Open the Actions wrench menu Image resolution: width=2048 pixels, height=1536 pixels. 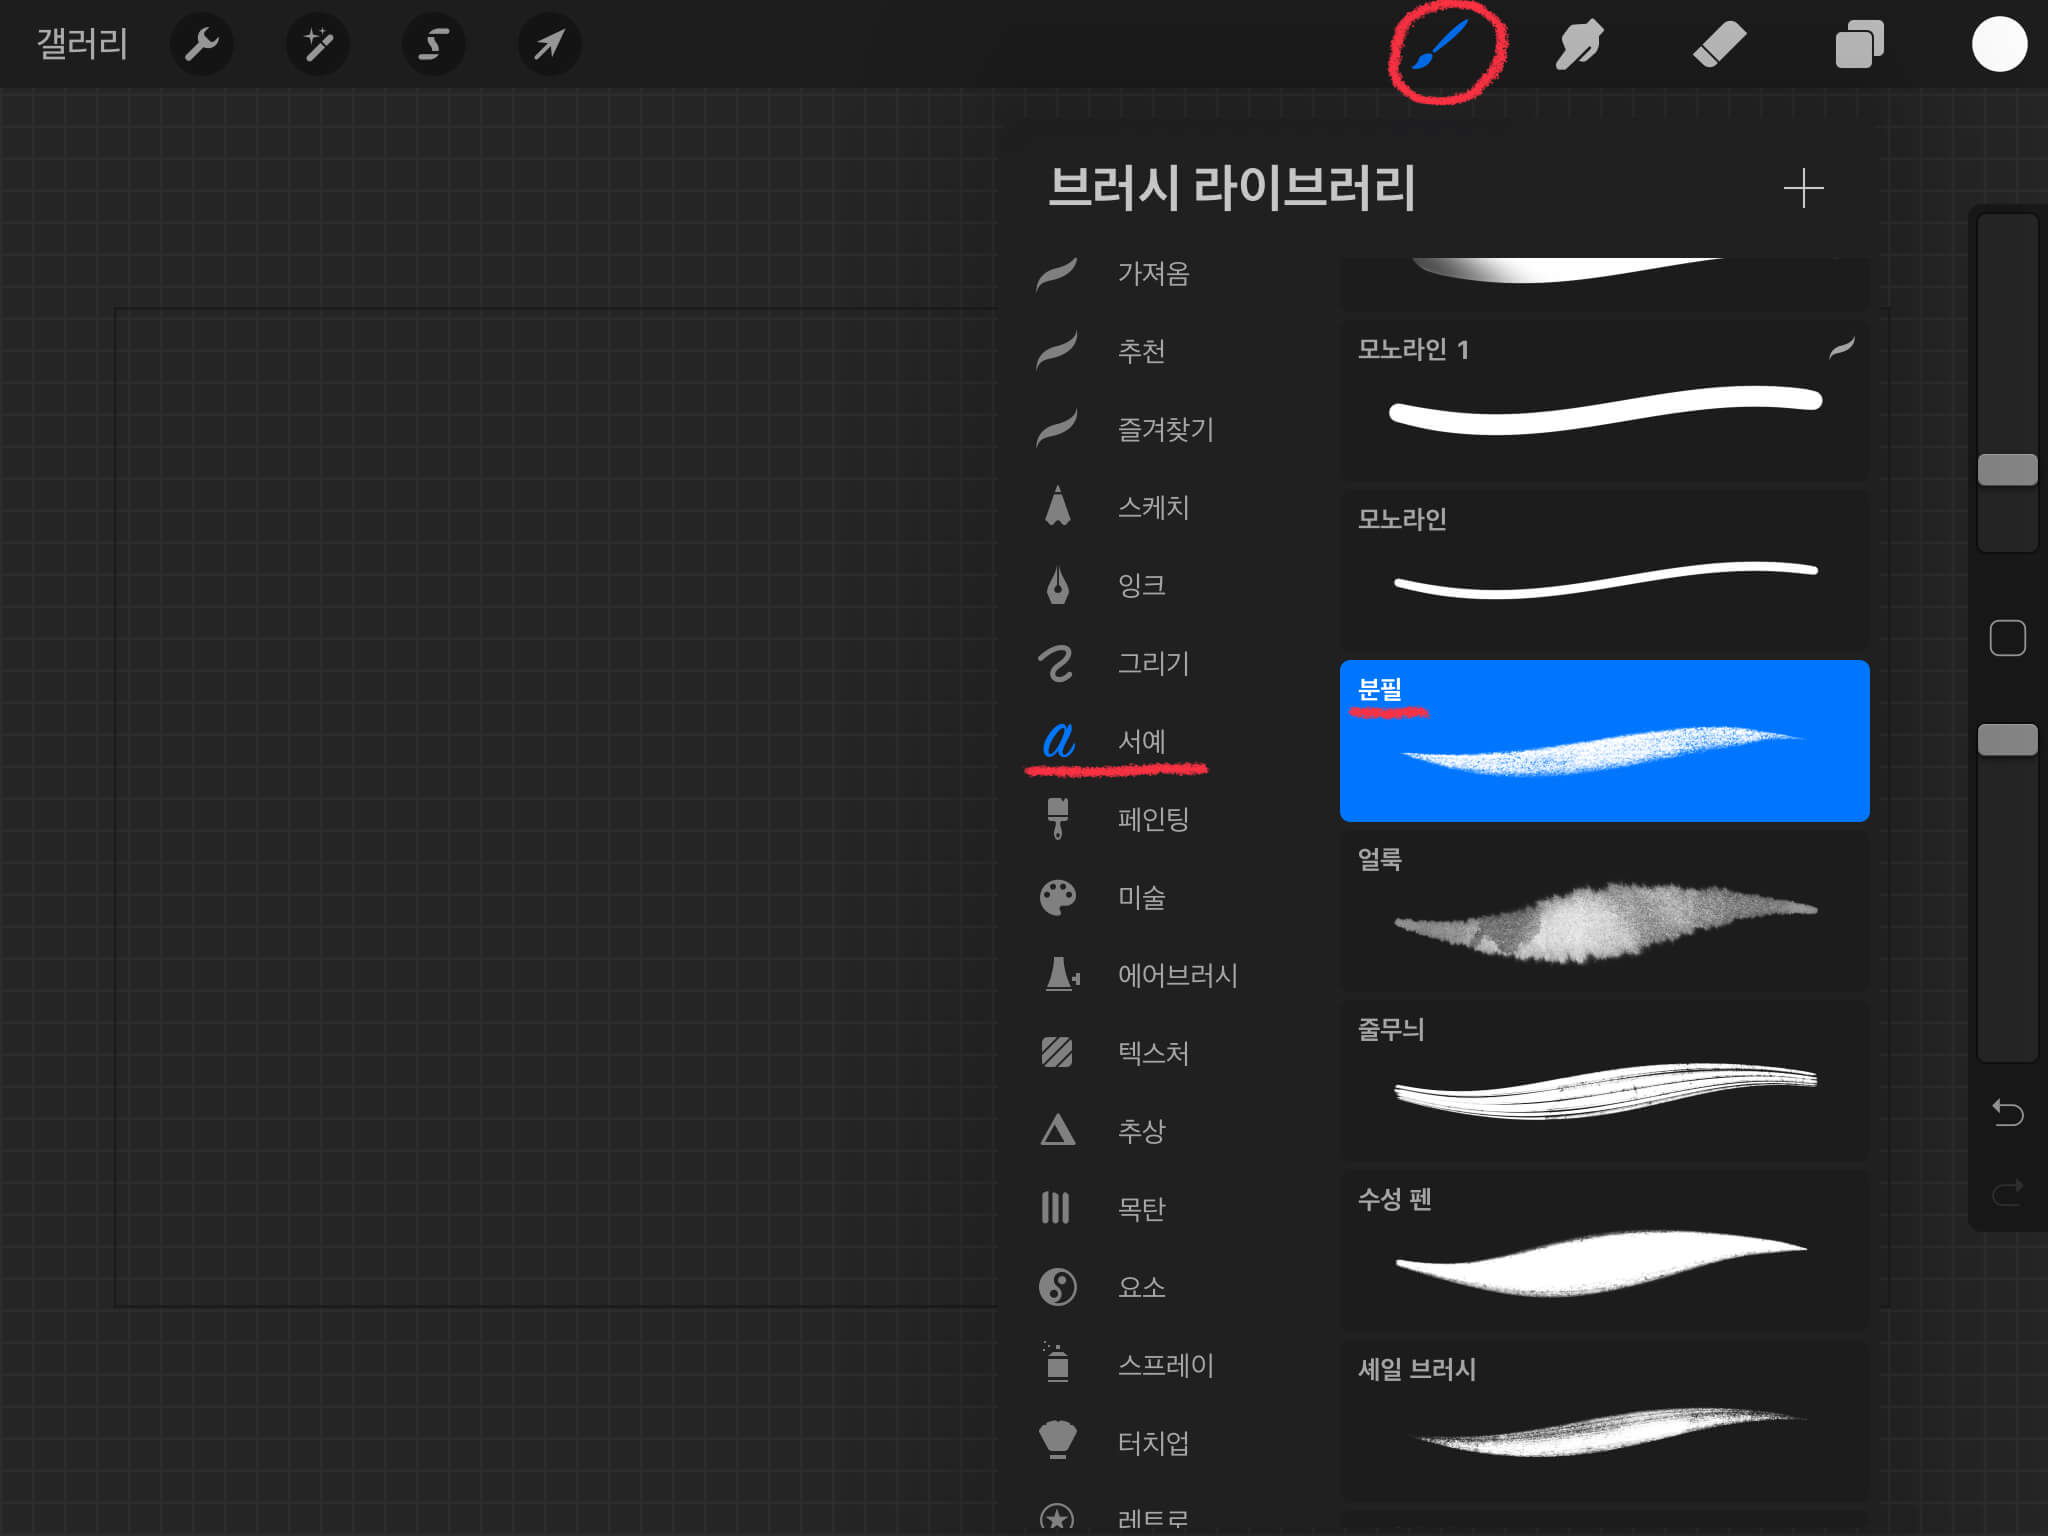[201, 45]
